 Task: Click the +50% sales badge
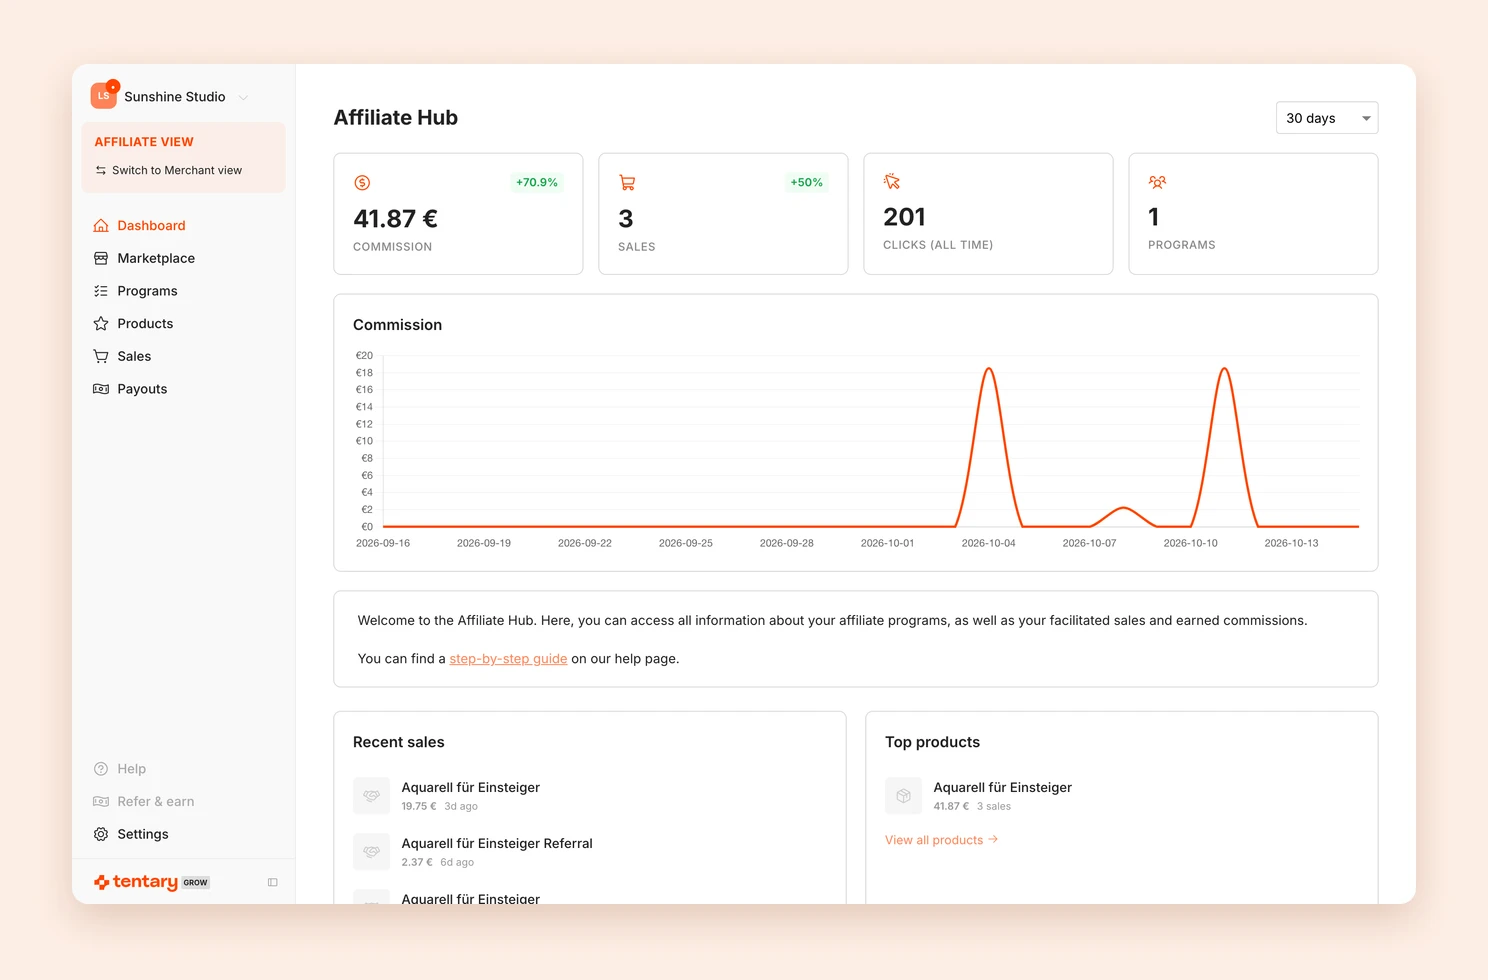pyautogui.click(x=807, y=182)
